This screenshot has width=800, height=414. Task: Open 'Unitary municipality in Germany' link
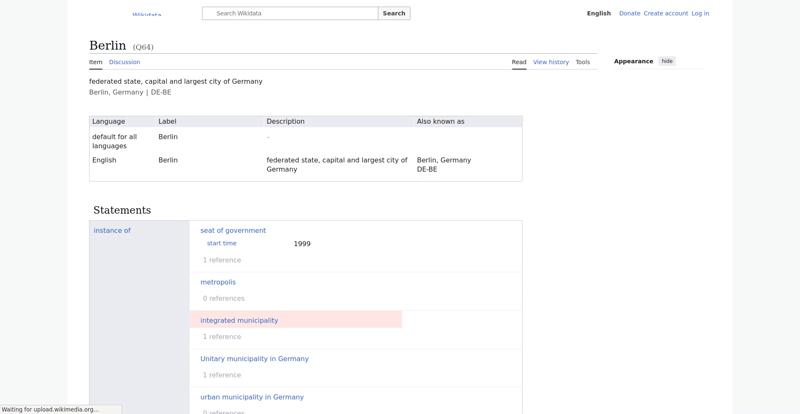pyautogui.click(x=254, y=359)
